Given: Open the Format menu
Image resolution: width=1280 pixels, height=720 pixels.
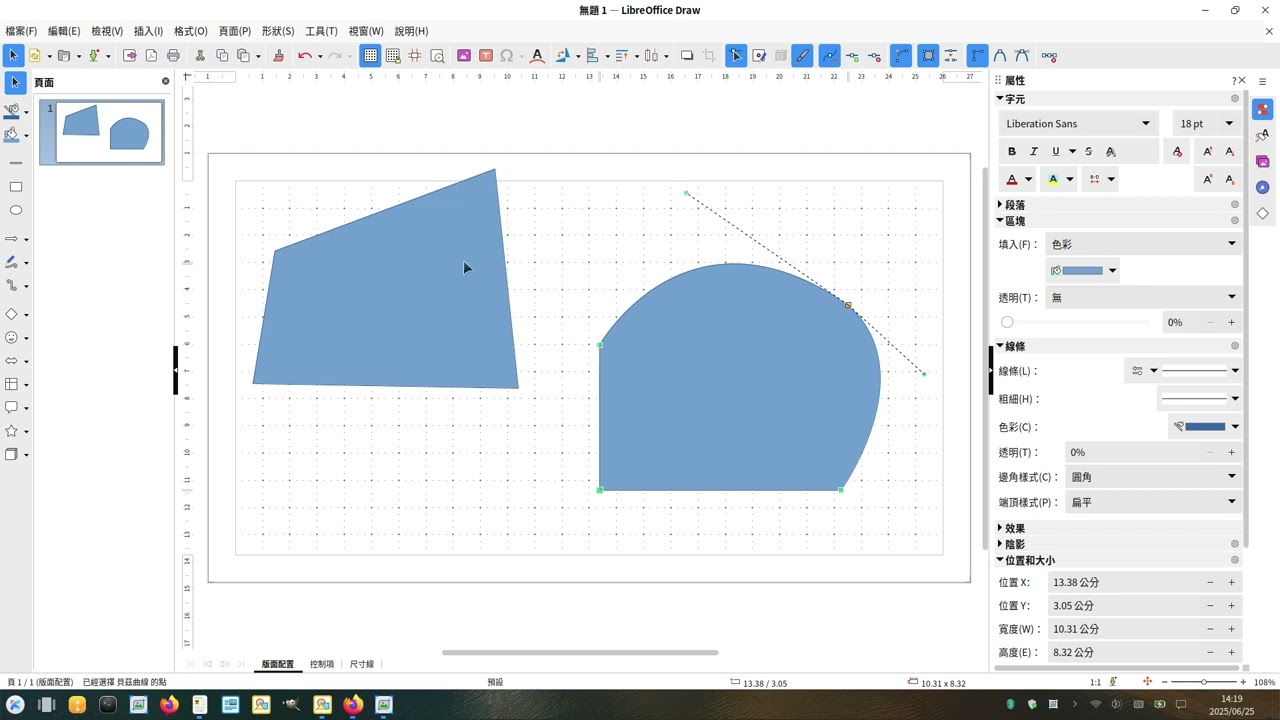Looking at the screenshot, I should tap(190, 31).
